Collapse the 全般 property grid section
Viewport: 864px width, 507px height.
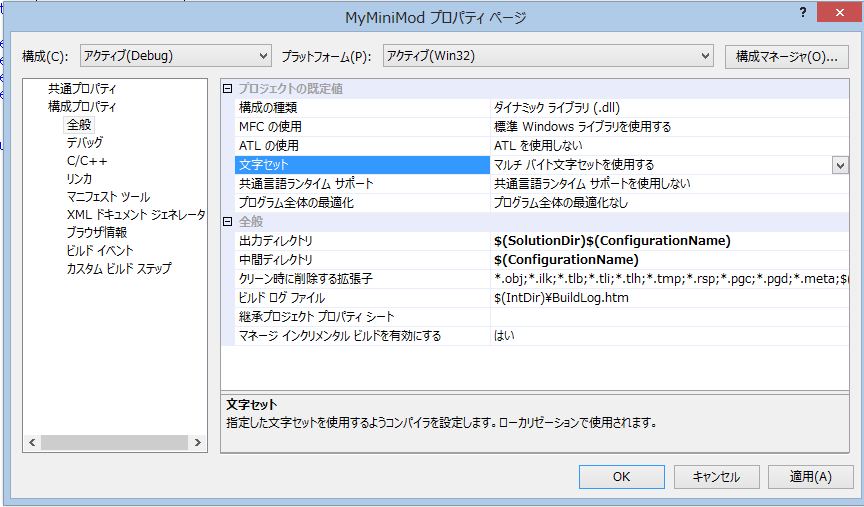point(227,221)
